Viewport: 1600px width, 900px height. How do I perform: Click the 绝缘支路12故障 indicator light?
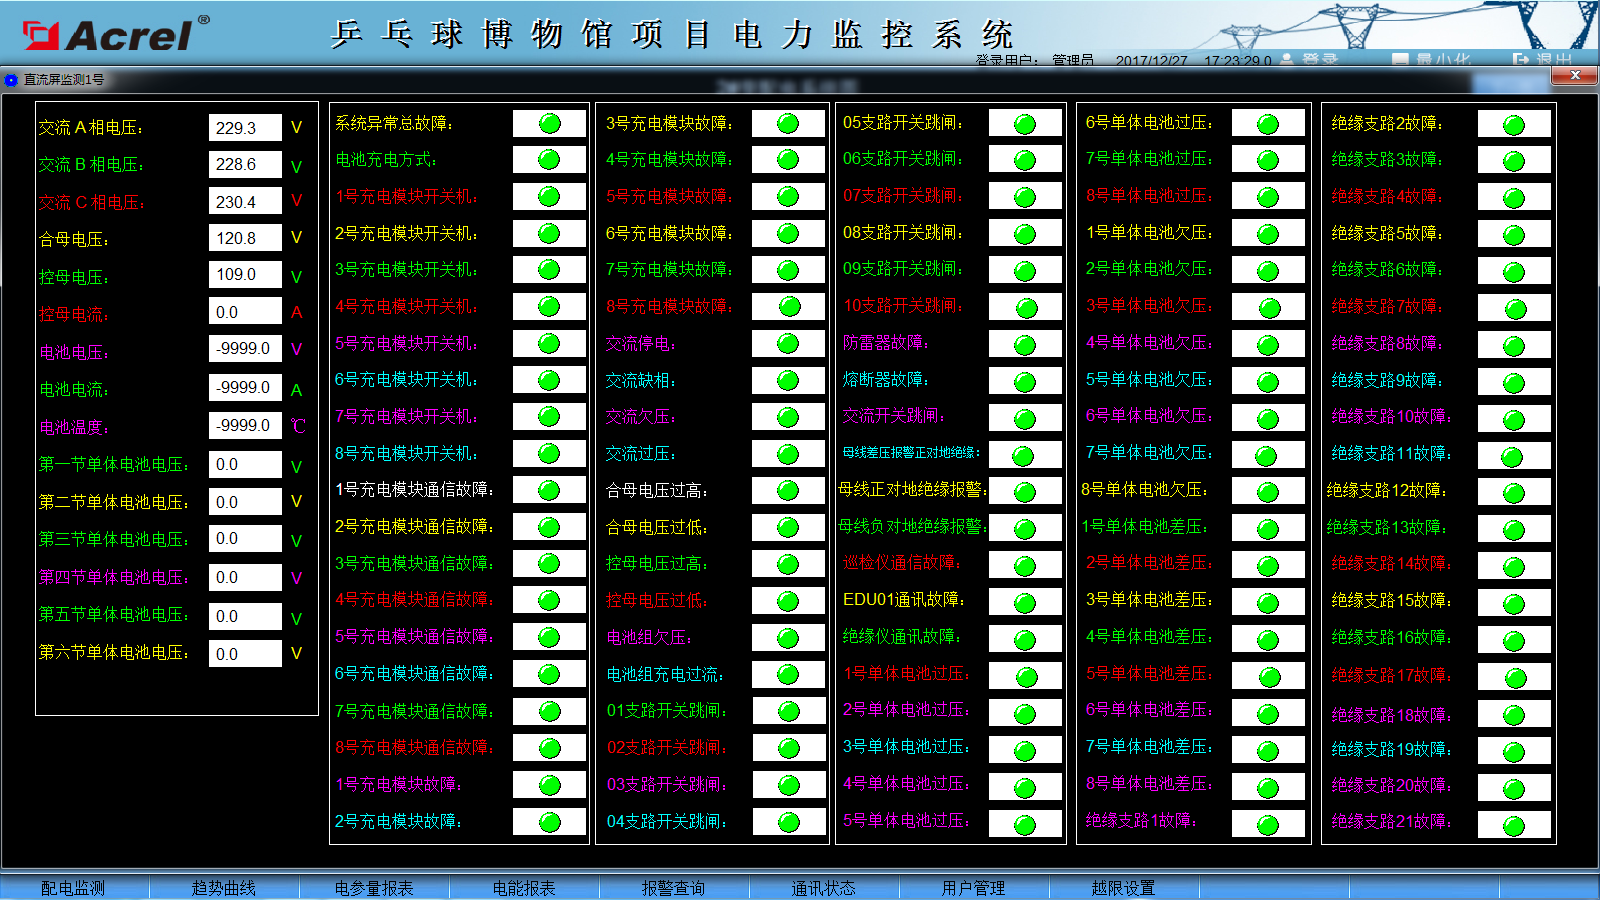(1515, 493)
